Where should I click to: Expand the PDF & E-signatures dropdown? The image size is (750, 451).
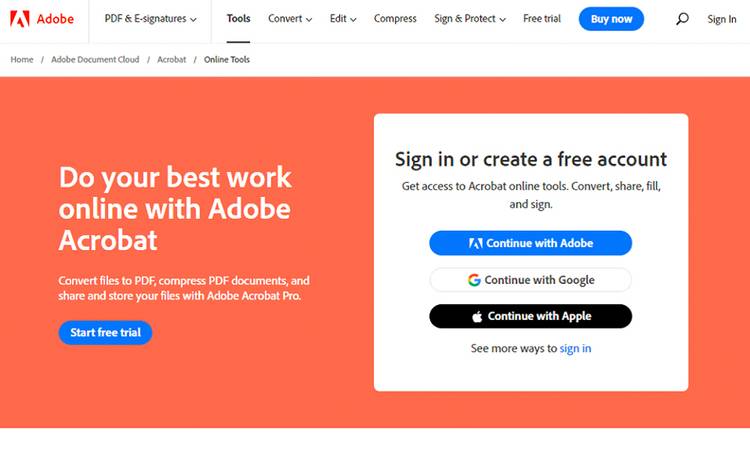[151, 19]
